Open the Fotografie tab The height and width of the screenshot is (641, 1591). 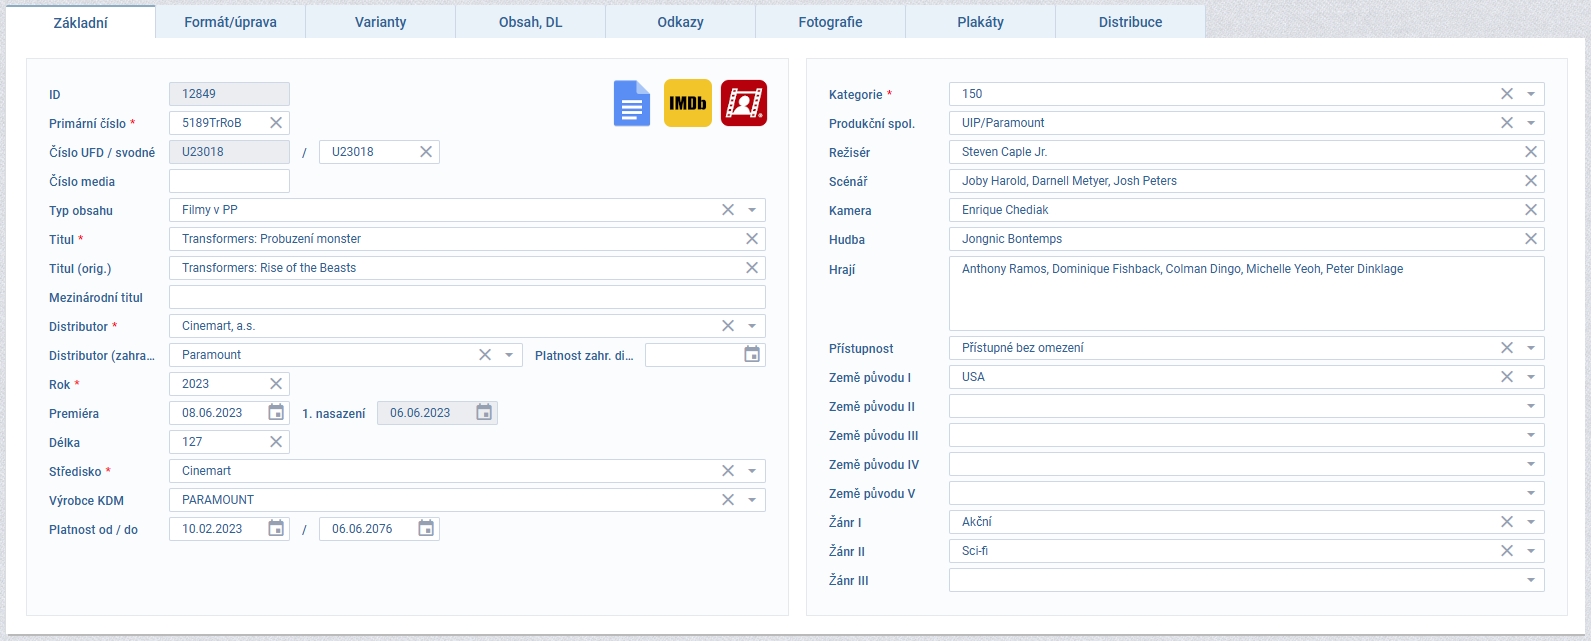[830, 22]
